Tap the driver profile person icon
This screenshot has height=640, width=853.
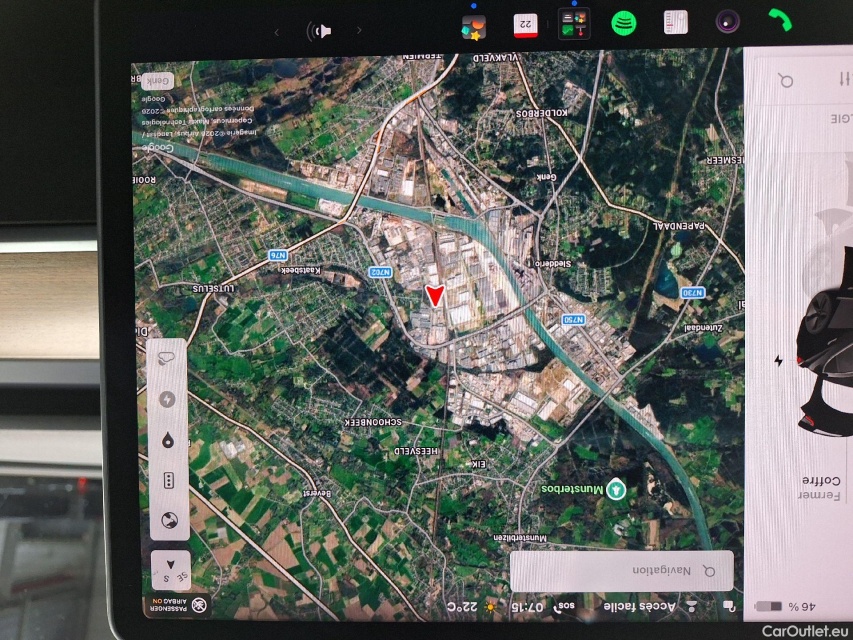tap(691, 607)
